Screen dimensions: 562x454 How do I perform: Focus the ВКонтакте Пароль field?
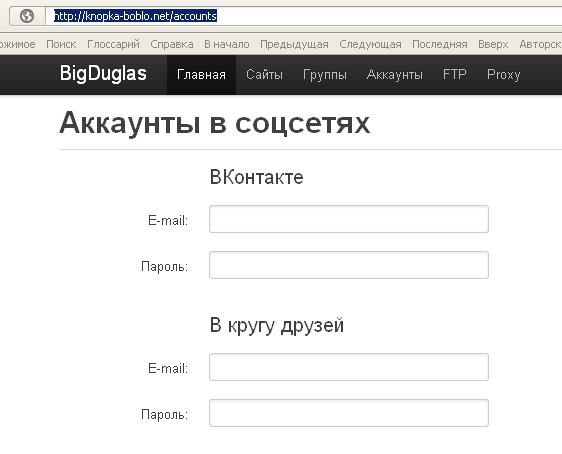(349, 265)
